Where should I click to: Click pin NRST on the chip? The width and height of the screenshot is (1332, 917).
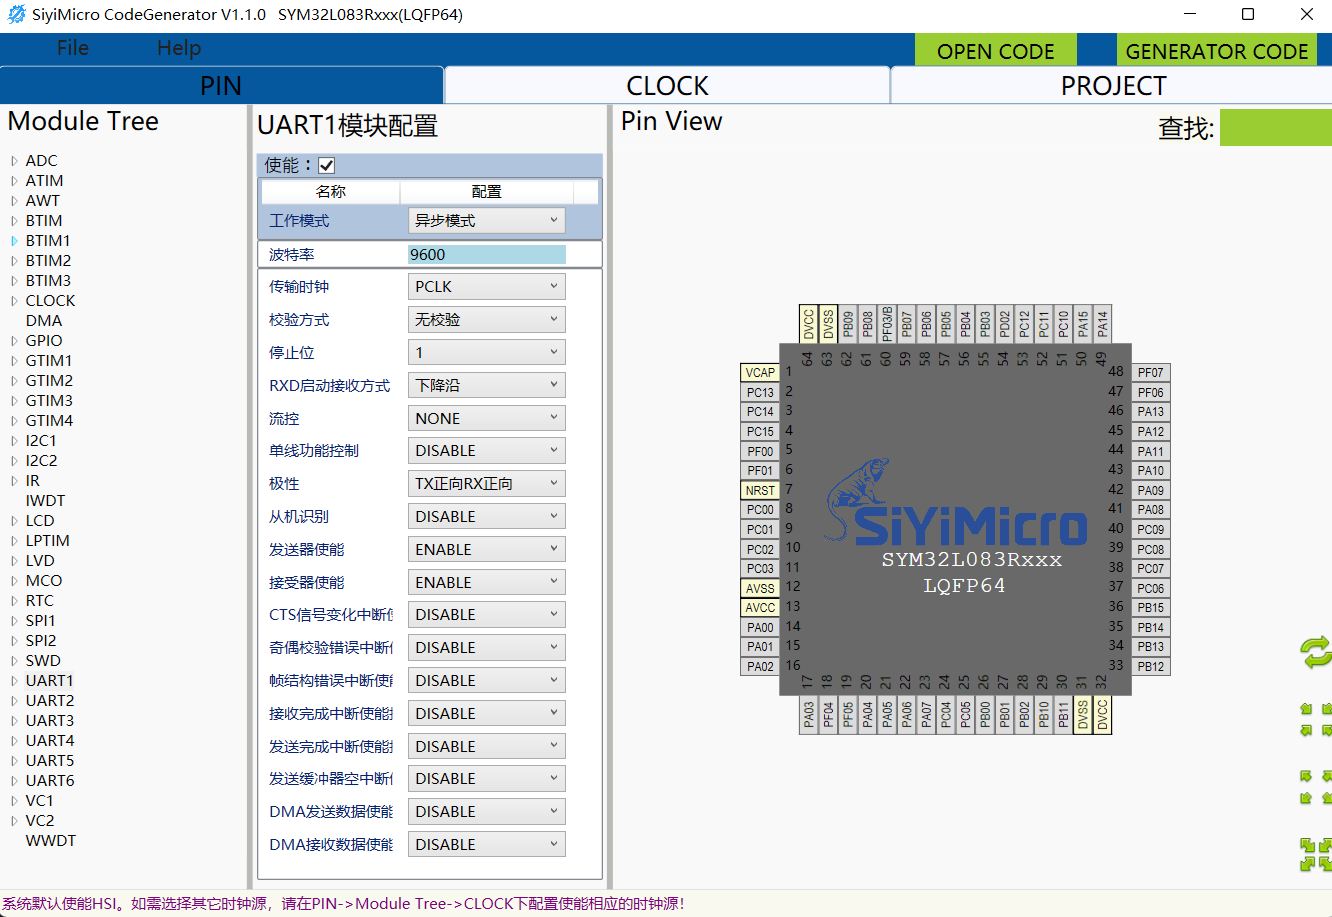(x=760, y=490)
